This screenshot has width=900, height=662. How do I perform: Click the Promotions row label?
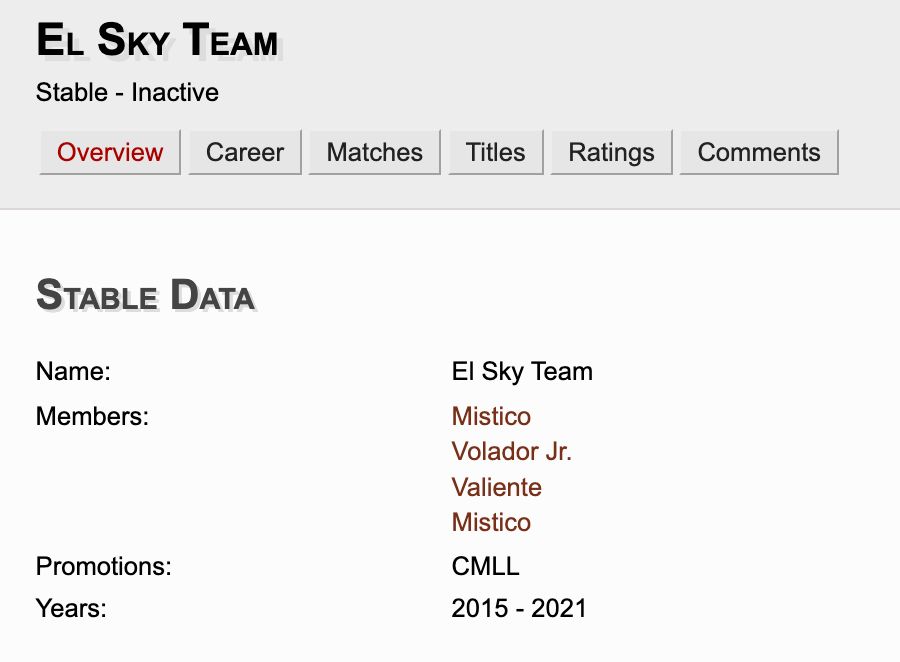[x=104, y=566]
